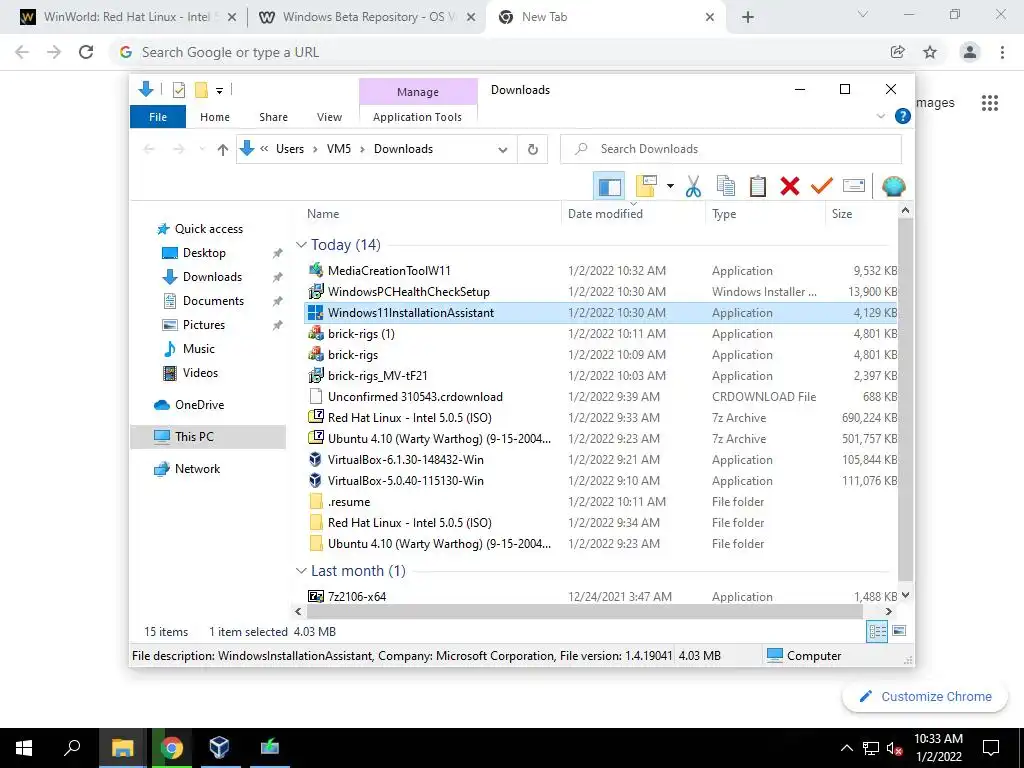Click Users in the address breadcrumb

tap(290, 149)
